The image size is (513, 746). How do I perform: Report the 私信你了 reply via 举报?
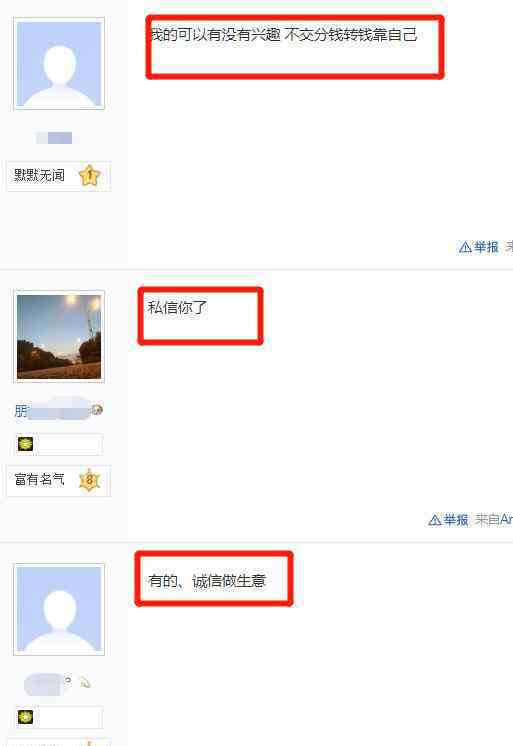click(455, 520)
